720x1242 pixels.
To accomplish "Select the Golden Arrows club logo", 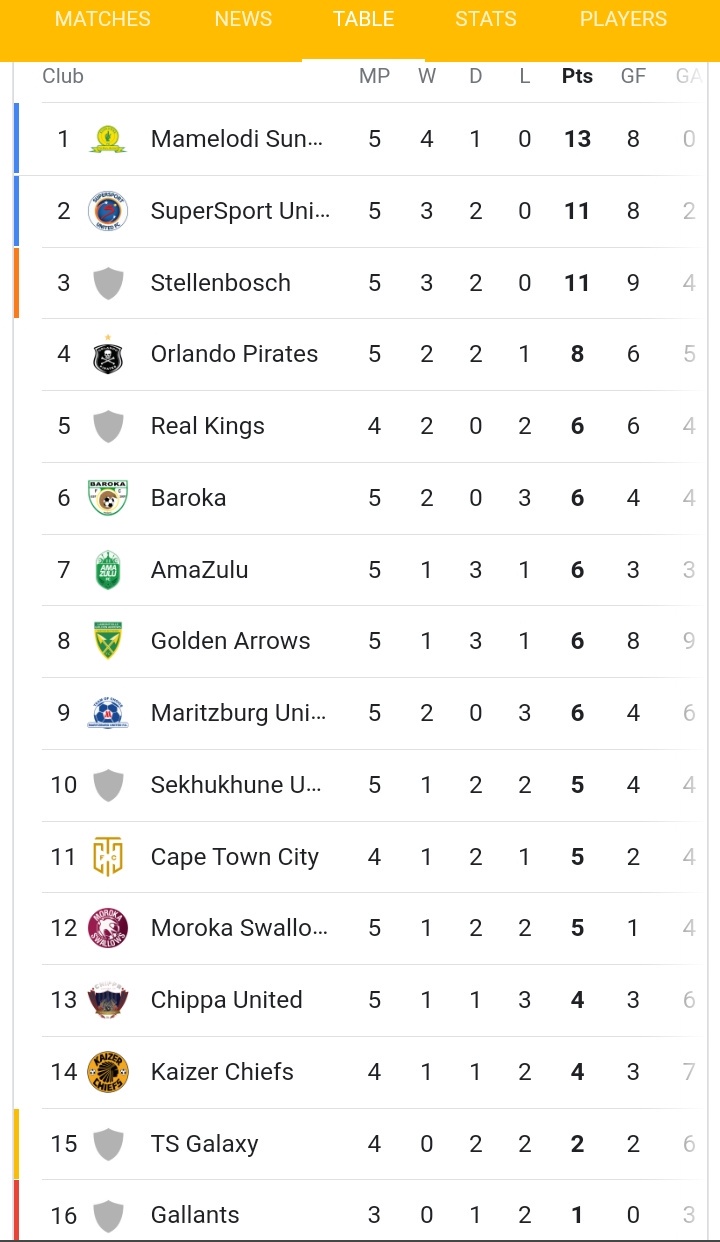I will (108, 641).
